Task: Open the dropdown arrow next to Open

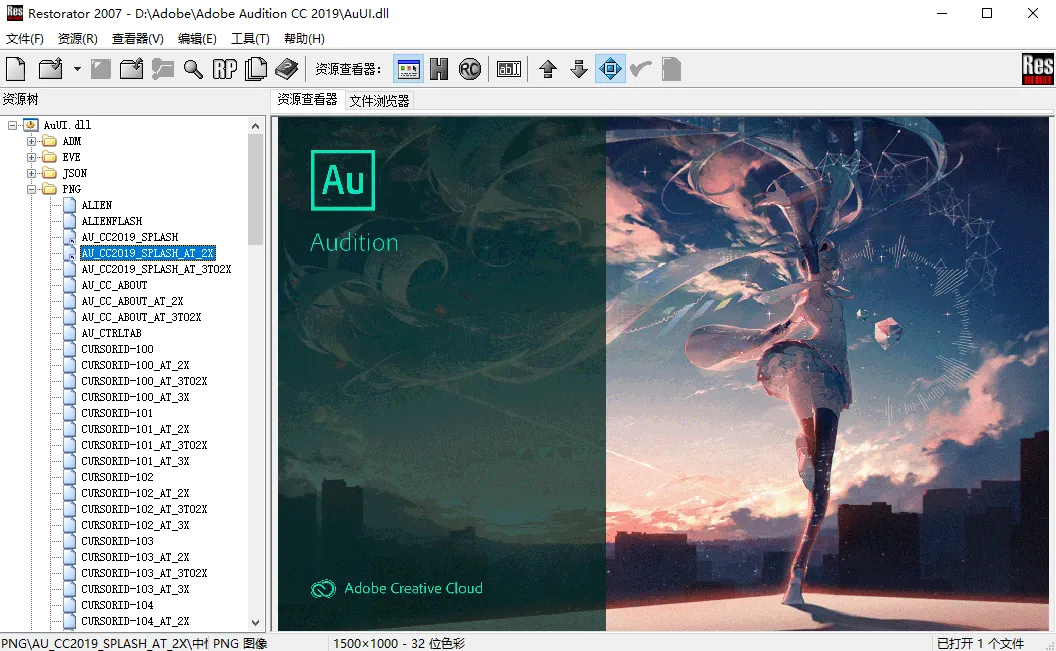Action: tap(77, 69)
